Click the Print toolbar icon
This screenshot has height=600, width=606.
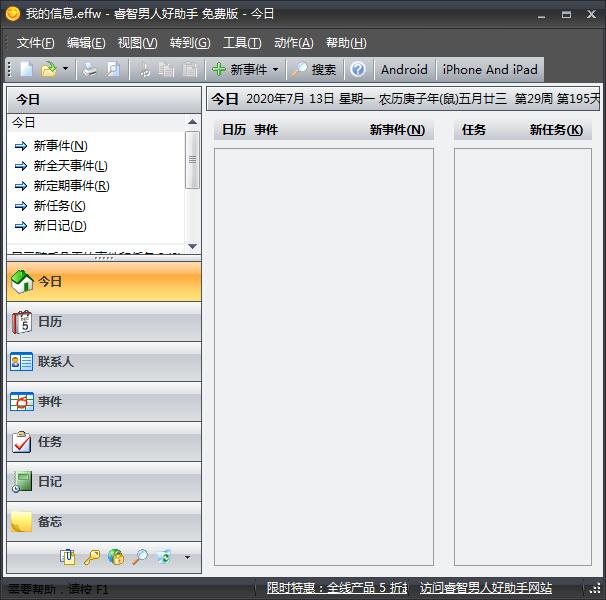(x=90, y=70)
